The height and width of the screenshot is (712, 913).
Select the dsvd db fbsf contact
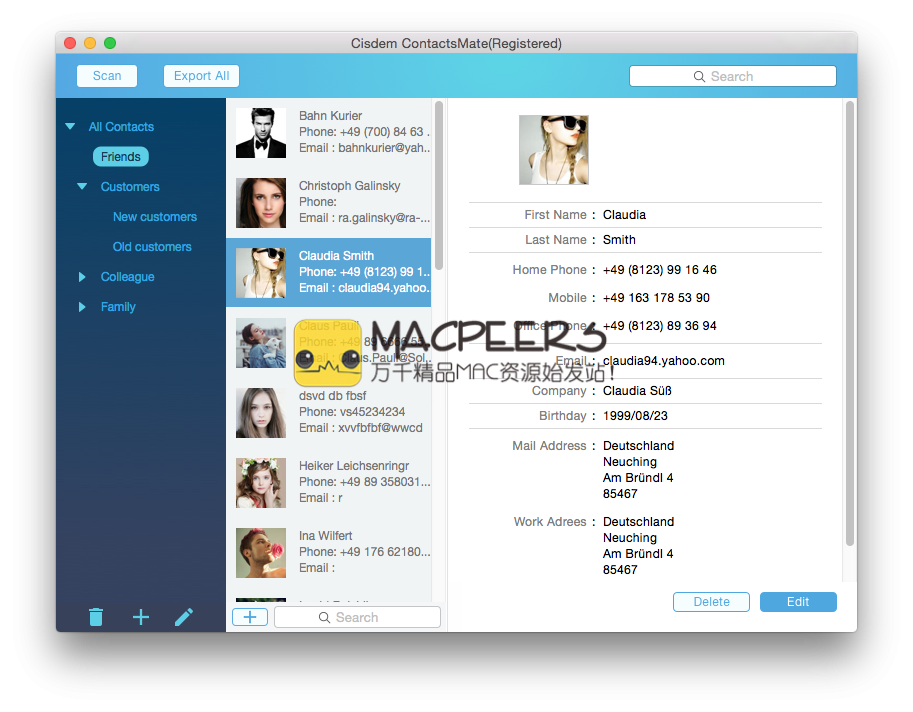[x=328, y=412]
